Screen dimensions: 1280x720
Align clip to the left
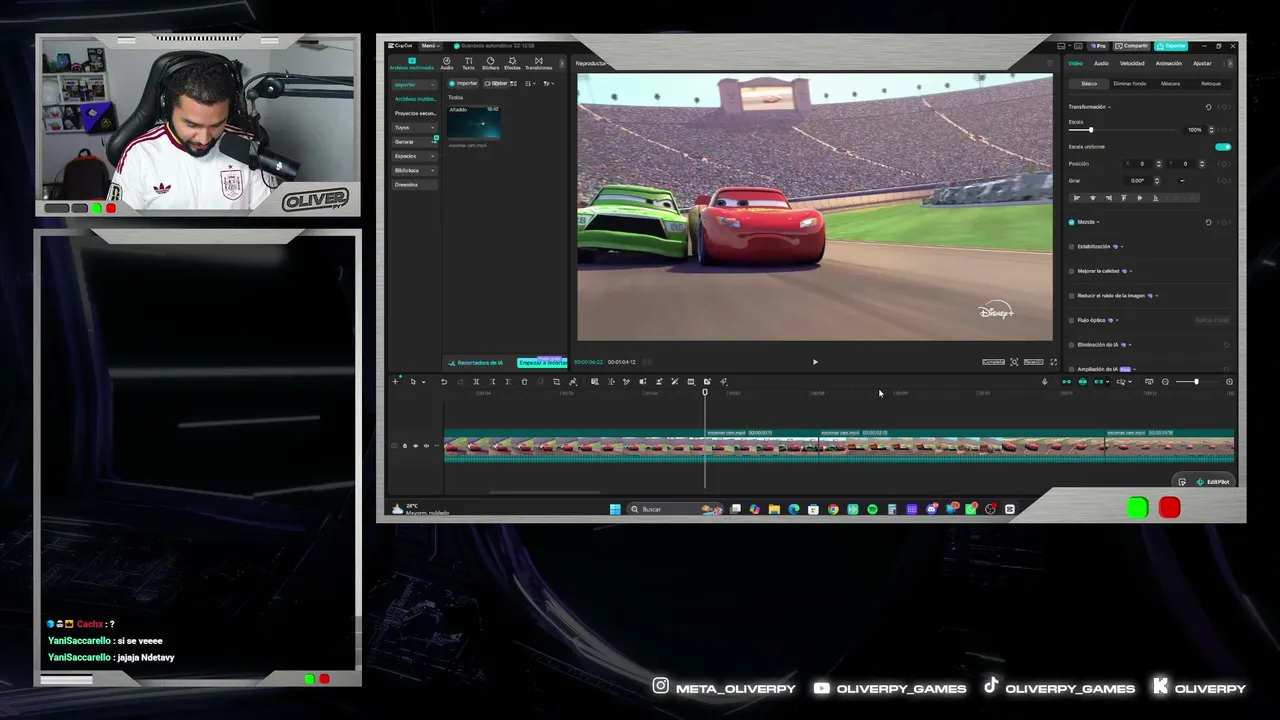click(x=1076, y=198)
